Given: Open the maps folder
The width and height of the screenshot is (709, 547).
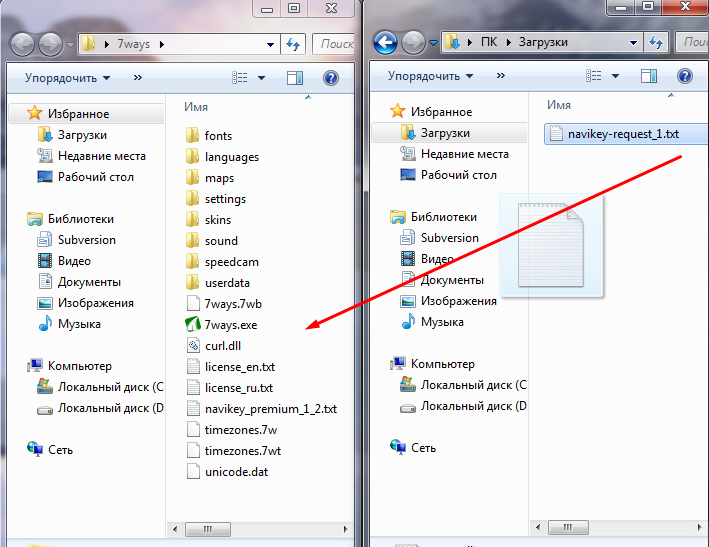Looking at the screenshot, I should point(219,178).
